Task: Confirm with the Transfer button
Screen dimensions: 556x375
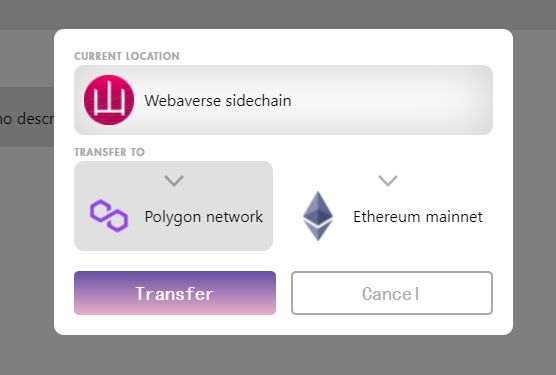Action: [x=175, y=293]
